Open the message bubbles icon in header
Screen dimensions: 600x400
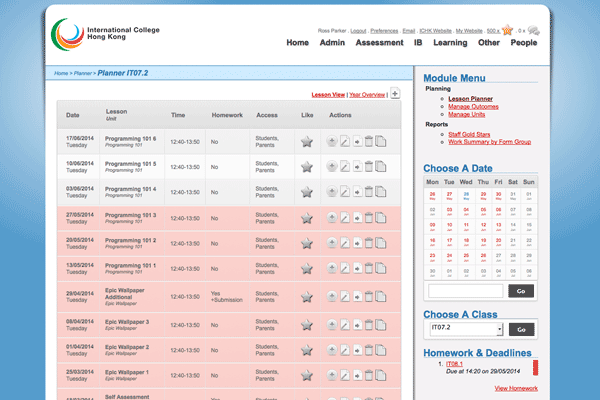tap(534, 31)
